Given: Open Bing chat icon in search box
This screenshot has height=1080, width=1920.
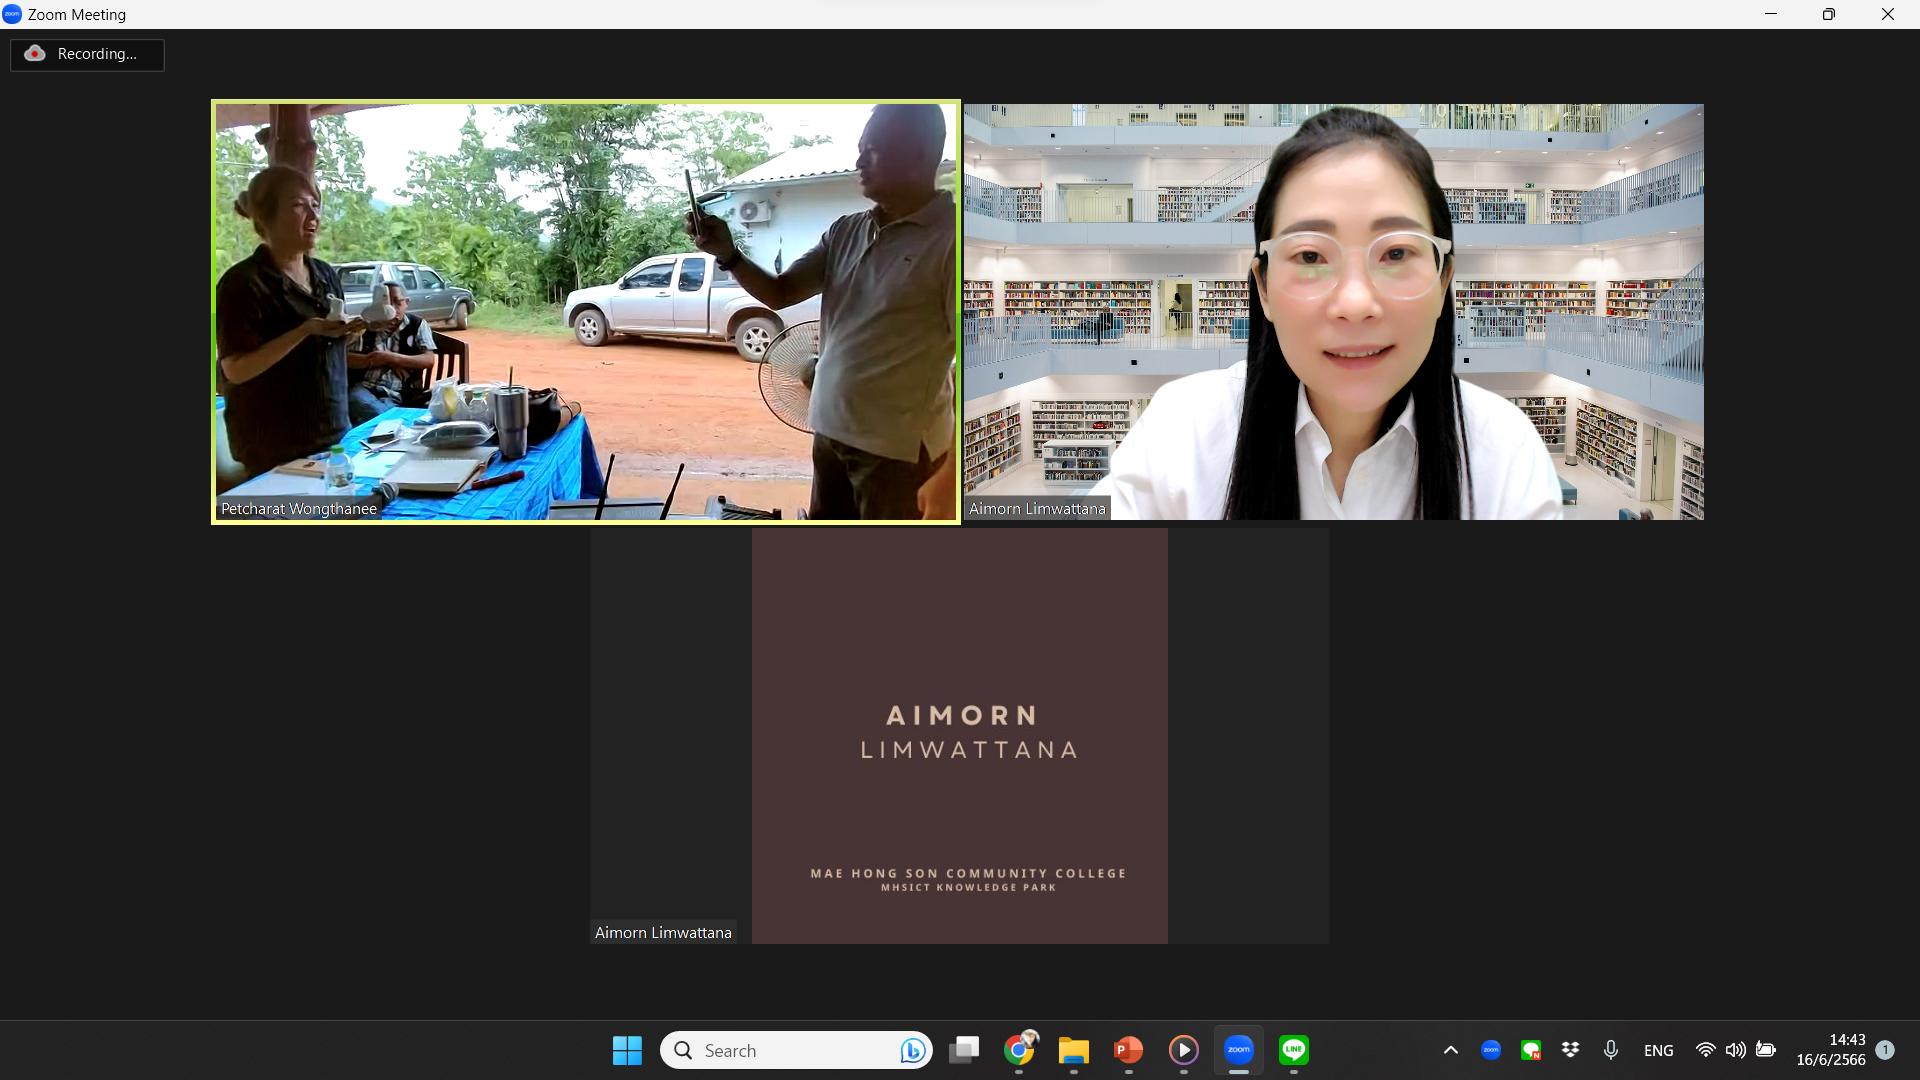Looking at the screenshot, I should pos(912,1050).
